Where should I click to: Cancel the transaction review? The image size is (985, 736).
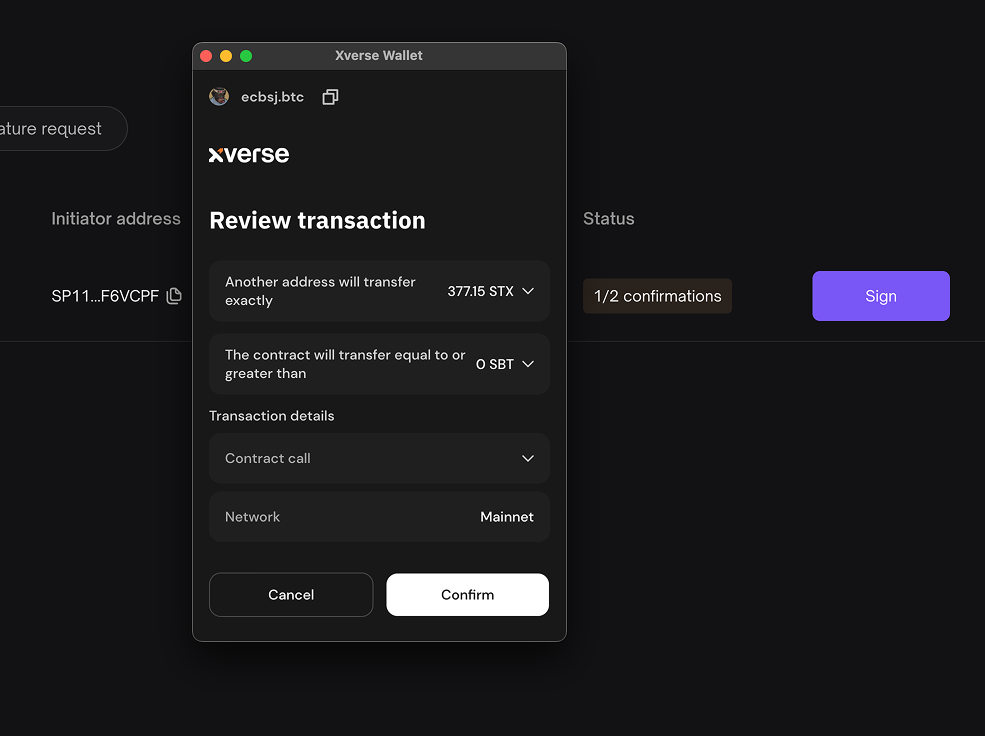click(291, 595)
